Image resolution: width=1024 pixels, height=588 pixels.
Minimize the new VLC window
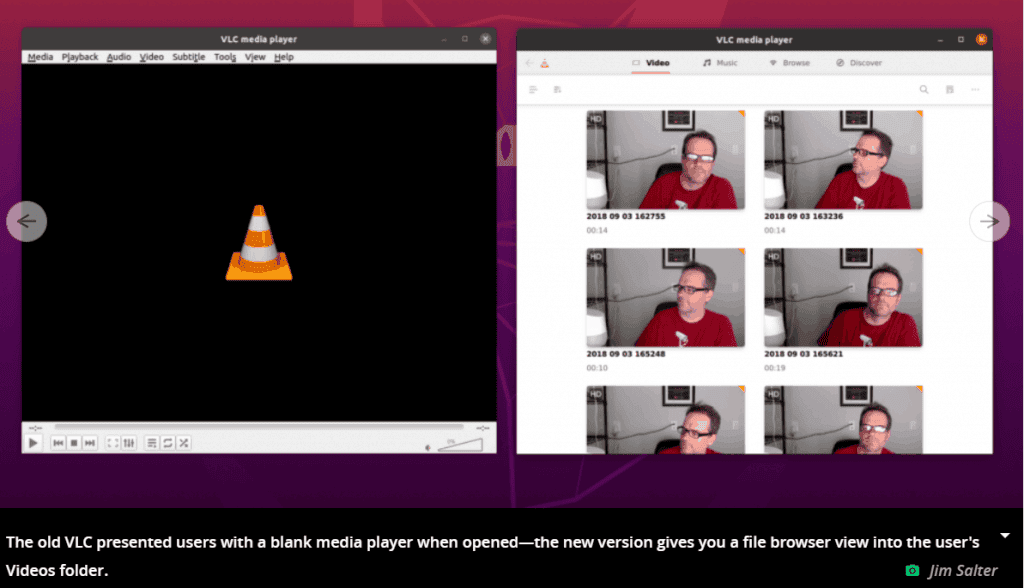940,40
